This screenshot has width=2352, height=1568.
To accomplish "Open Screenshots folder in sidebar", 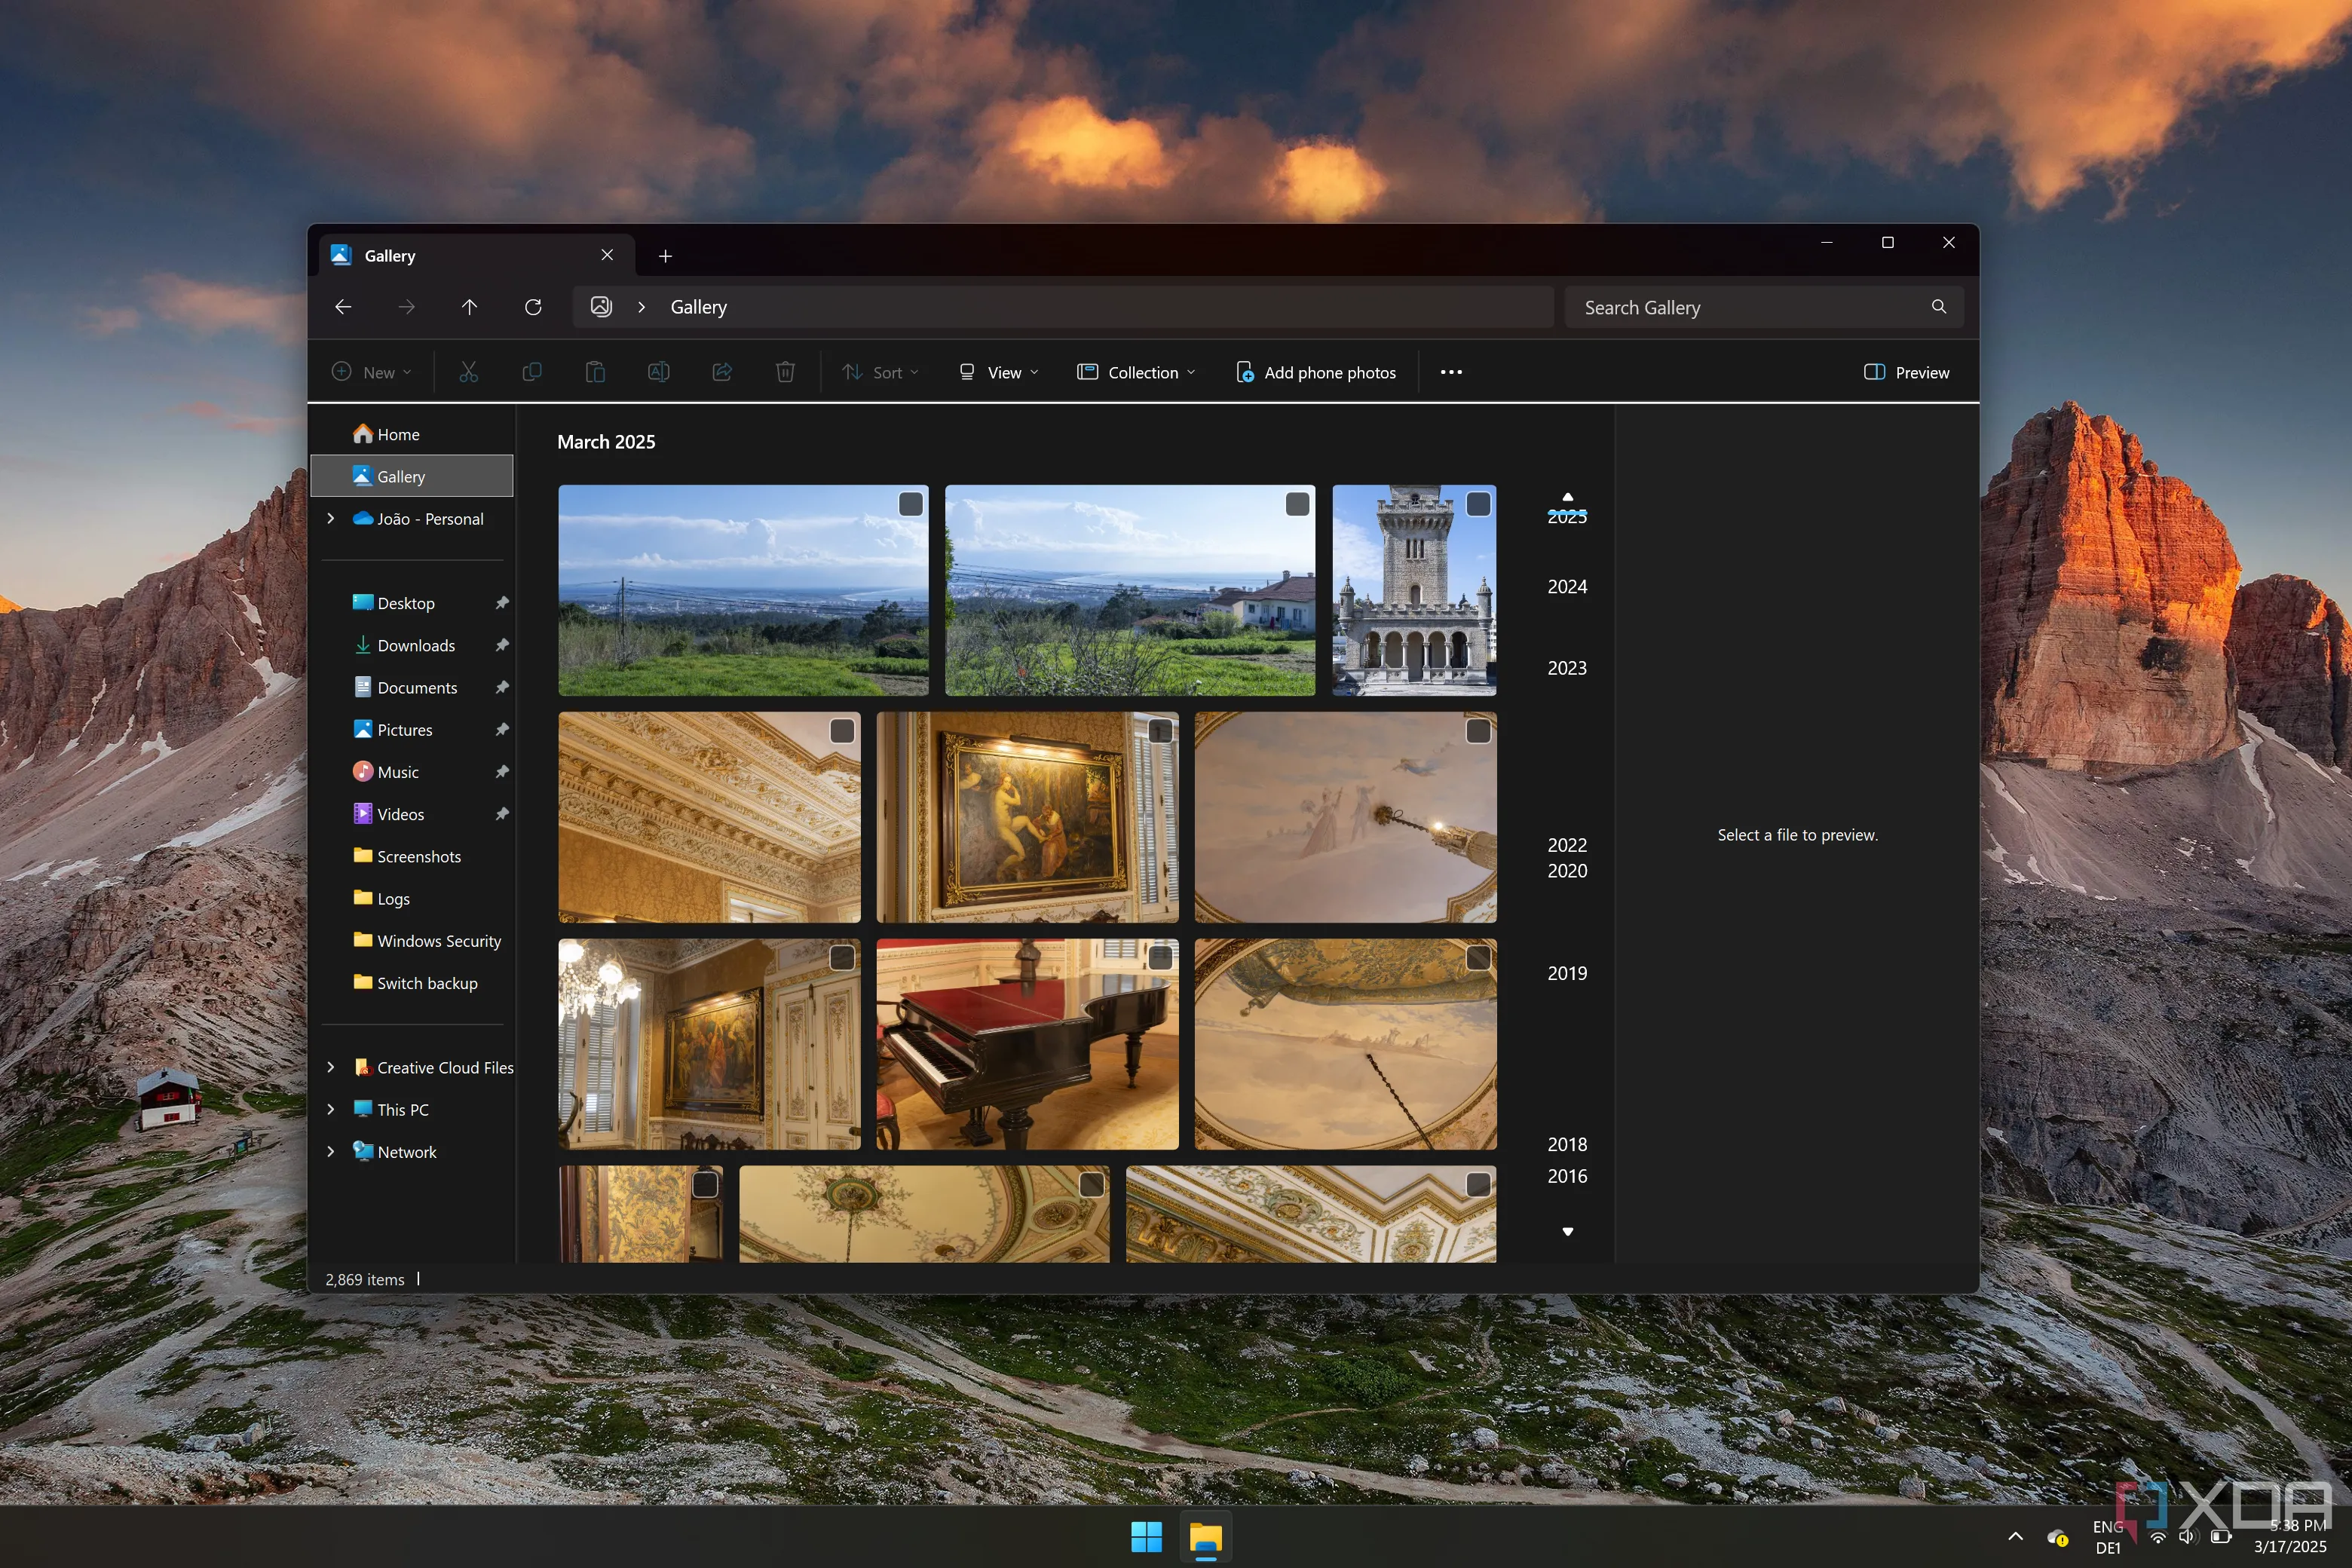I will click(x=413, y=856).
